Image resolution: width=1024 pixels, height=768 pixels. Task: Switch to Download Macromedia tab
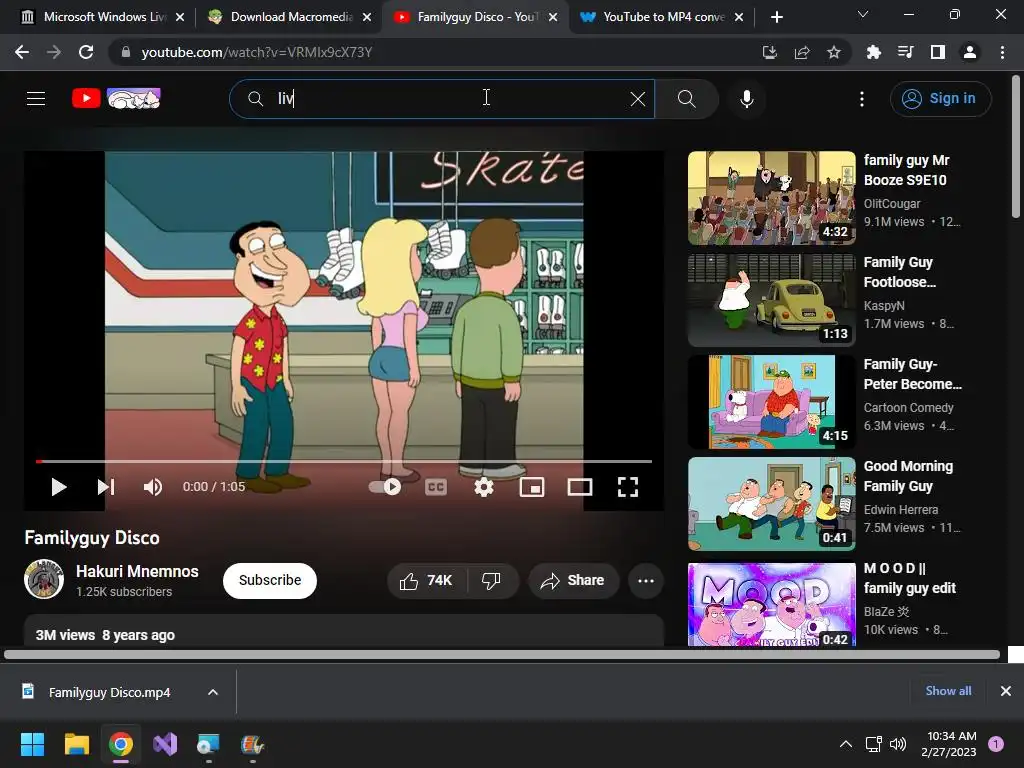(x=291, y=17)
